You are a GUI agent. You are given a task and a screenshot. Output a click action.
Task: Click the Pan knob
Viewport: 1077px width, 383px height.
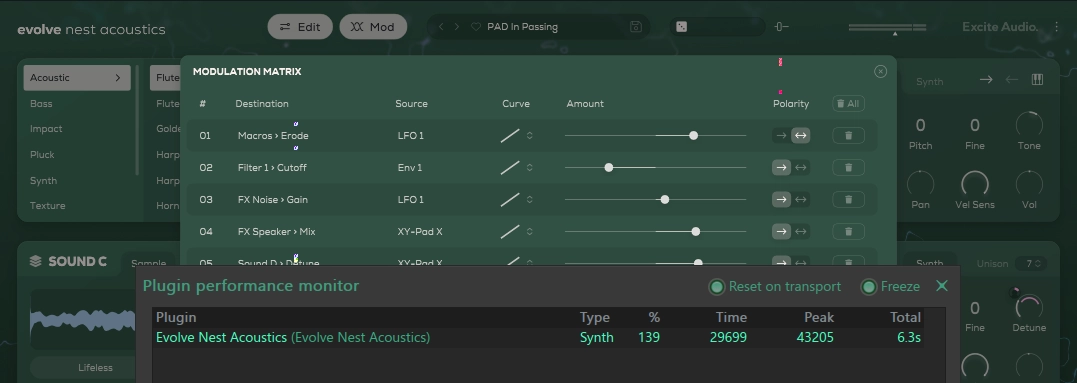tap(920, 183)
